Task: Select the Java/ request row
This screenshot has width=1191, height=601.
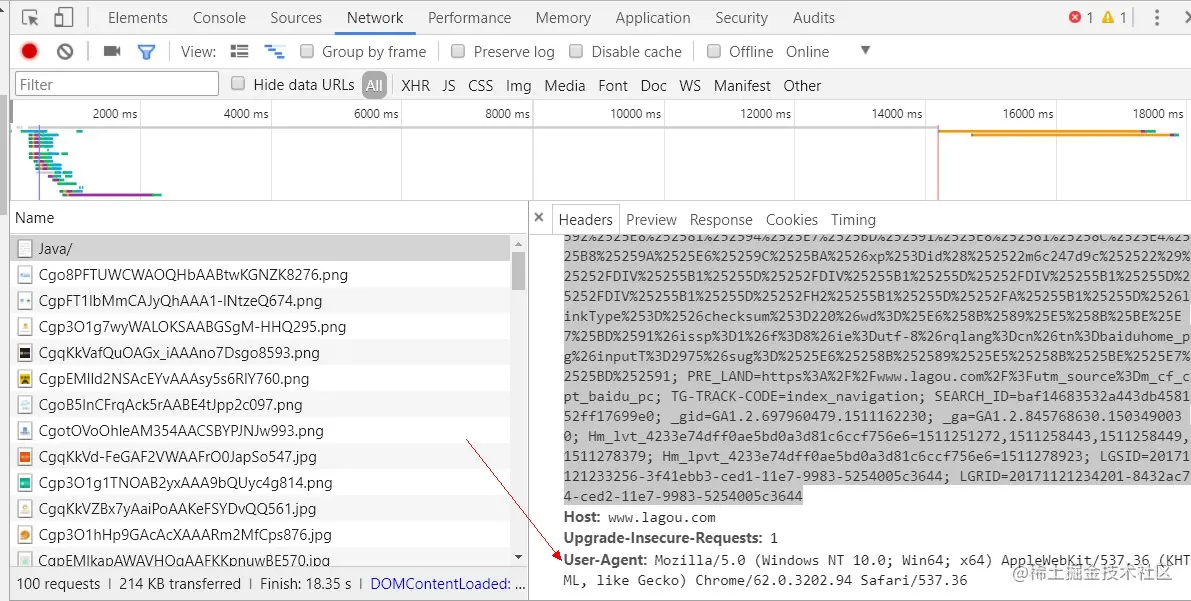Action: click(261, 248)
